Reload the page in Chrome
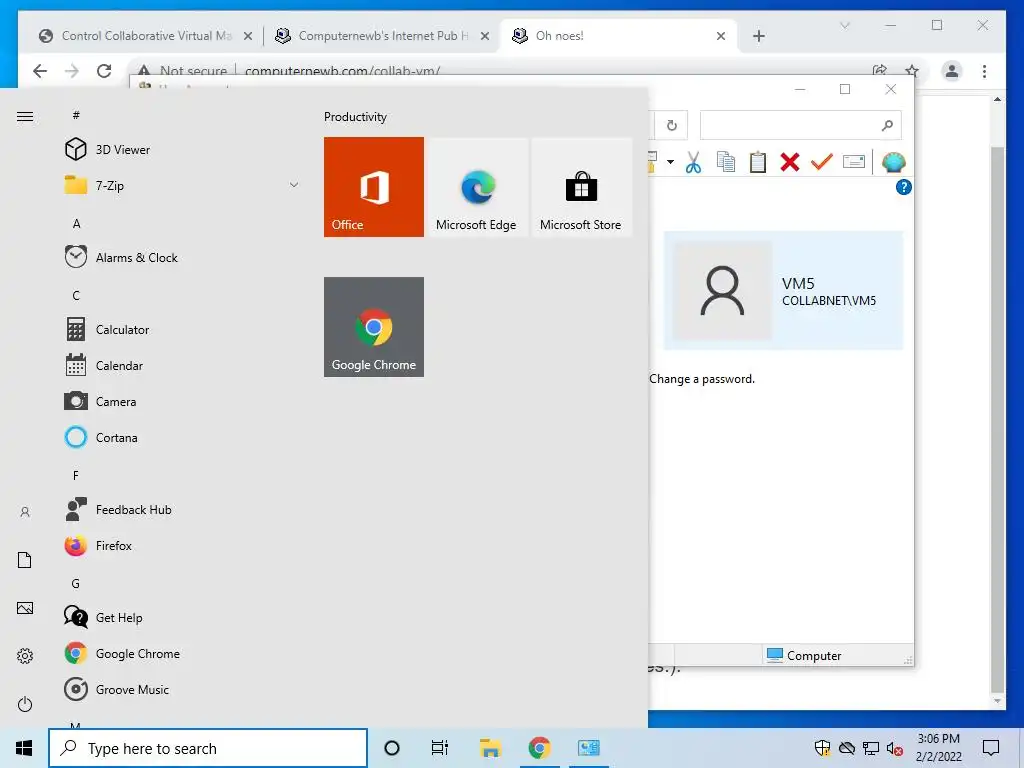The height and width of the screenshot is (768, 1024). point(104,71)
